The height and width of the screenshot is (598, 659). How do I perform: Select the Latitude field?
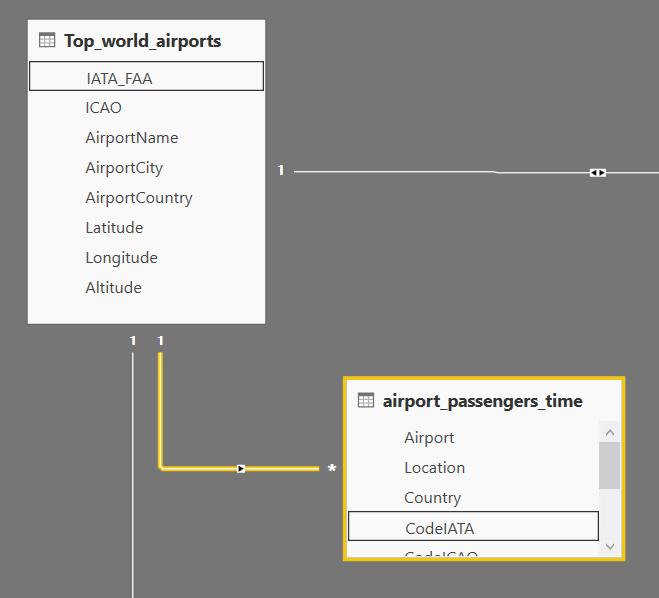click(114, 227)
